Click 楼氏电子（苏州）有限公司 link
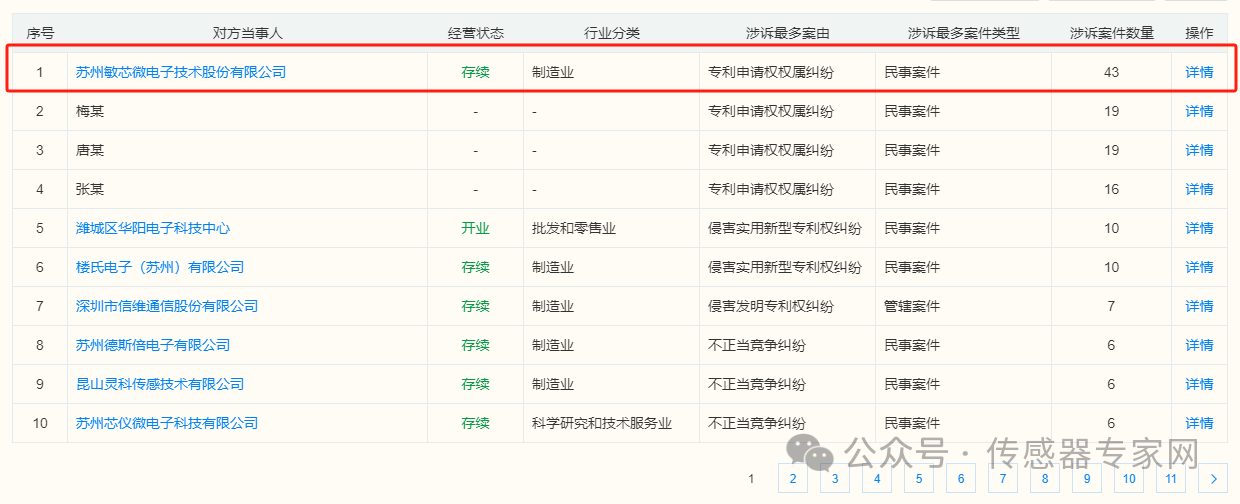This screenshot has width=1240, height=504. (x=160, y=267)
